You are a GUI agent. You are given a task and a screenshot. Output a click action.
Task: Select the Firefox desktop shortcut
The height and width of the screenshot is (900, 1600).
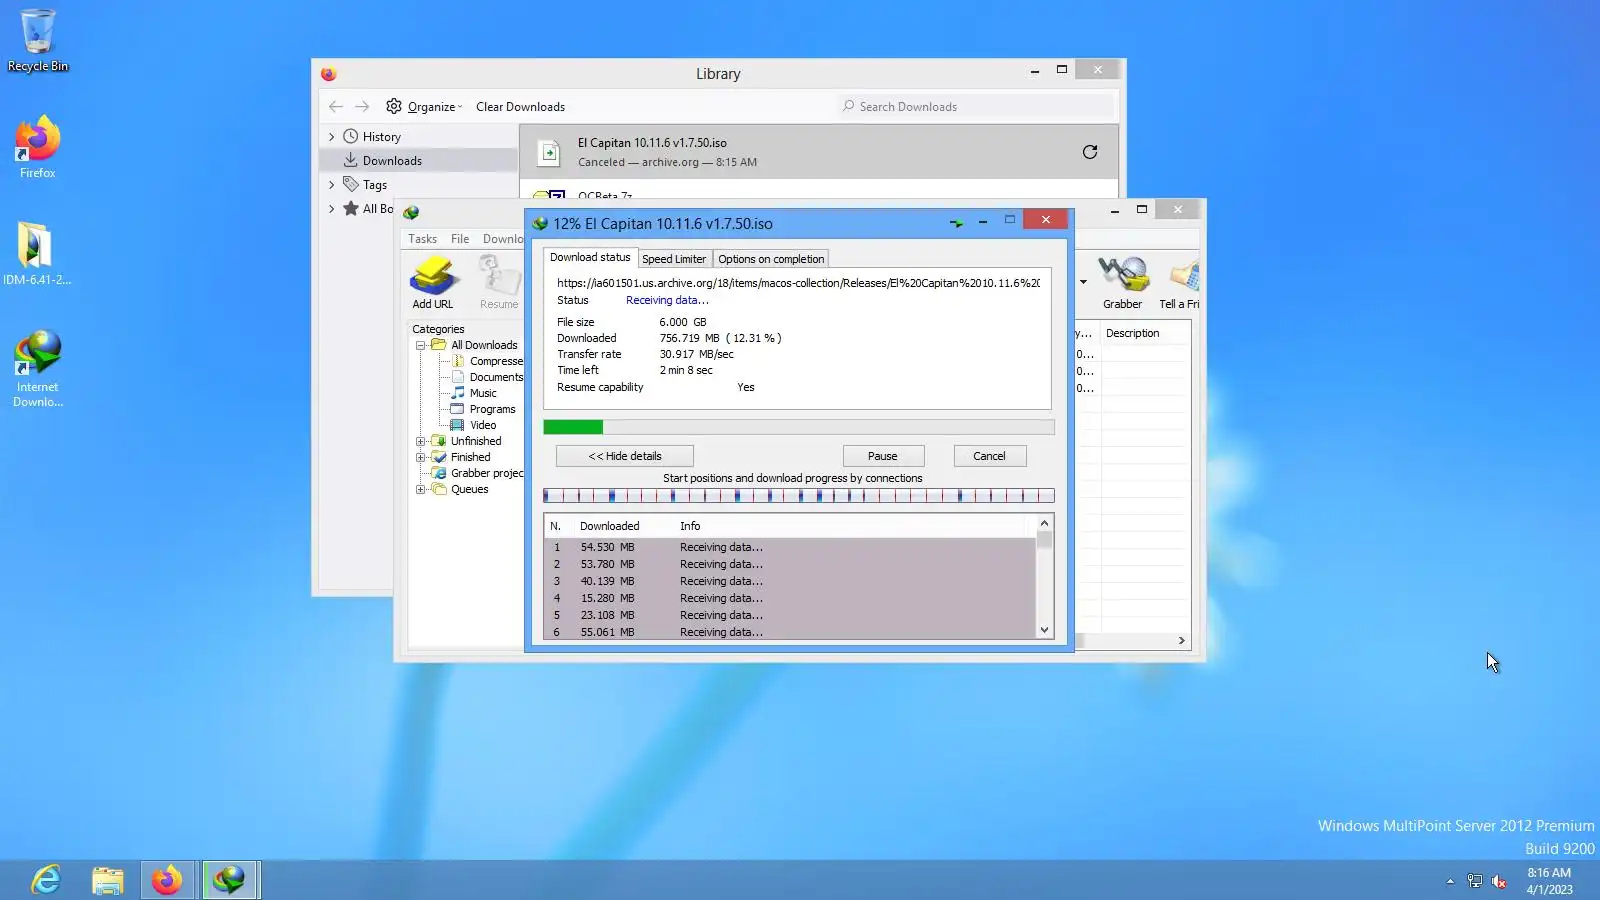[x=38, y=147]
